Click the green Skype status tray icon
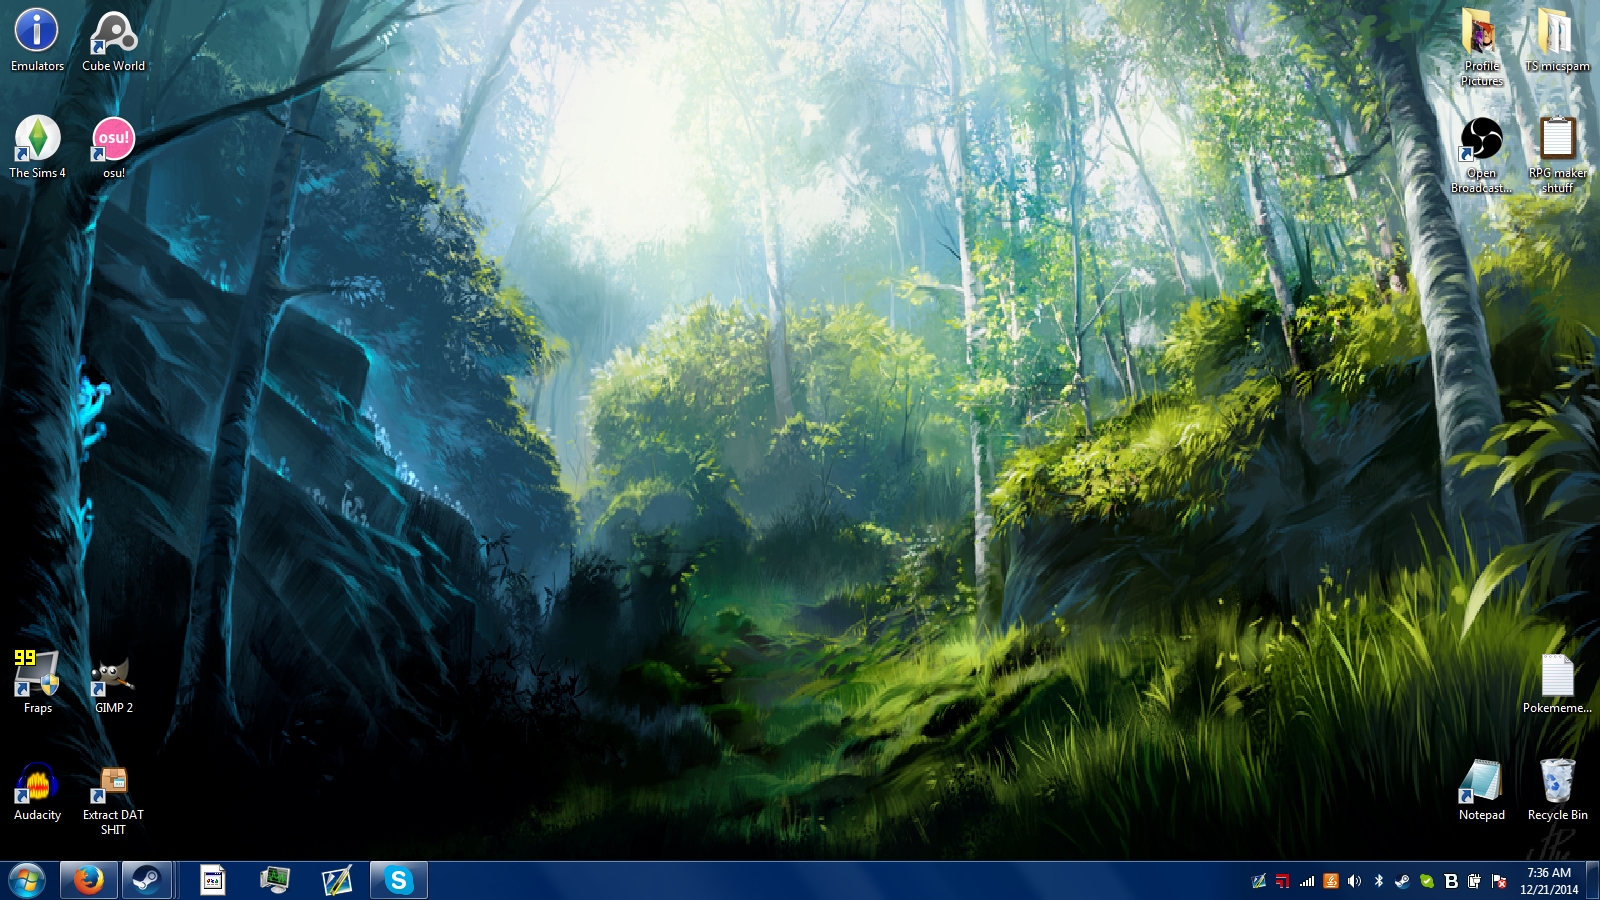The height and width of the screenshot is (900, 1600). (1427, 881)
